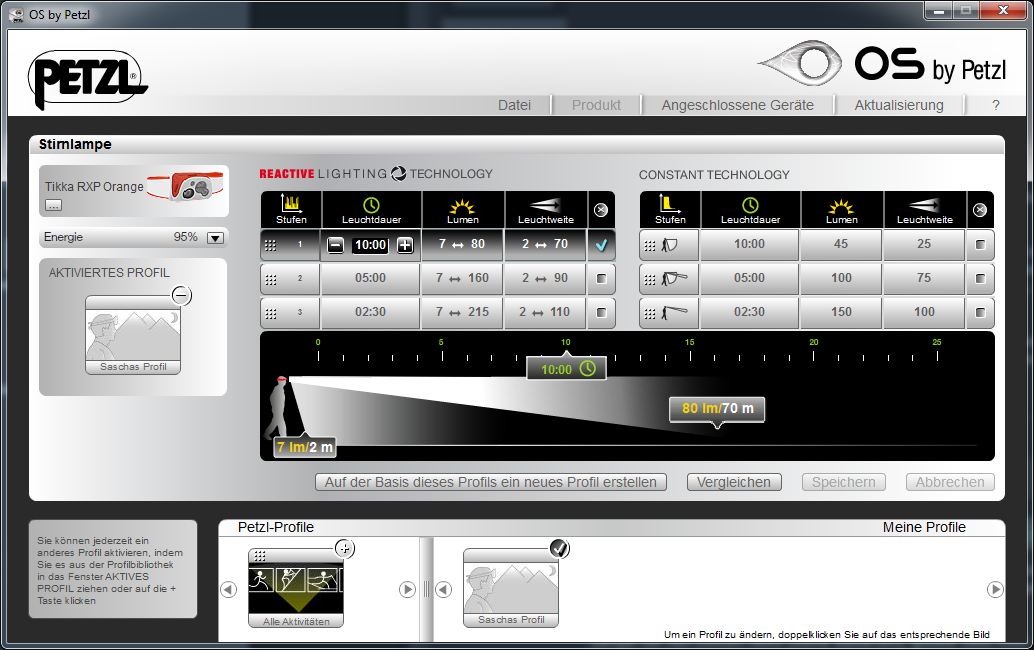Image resolution: width=1034 pixels, height=650 pixels.
Task: Select the 2 ↔ 110 Leuchtweite cell
Action: (x=545, y=312)
